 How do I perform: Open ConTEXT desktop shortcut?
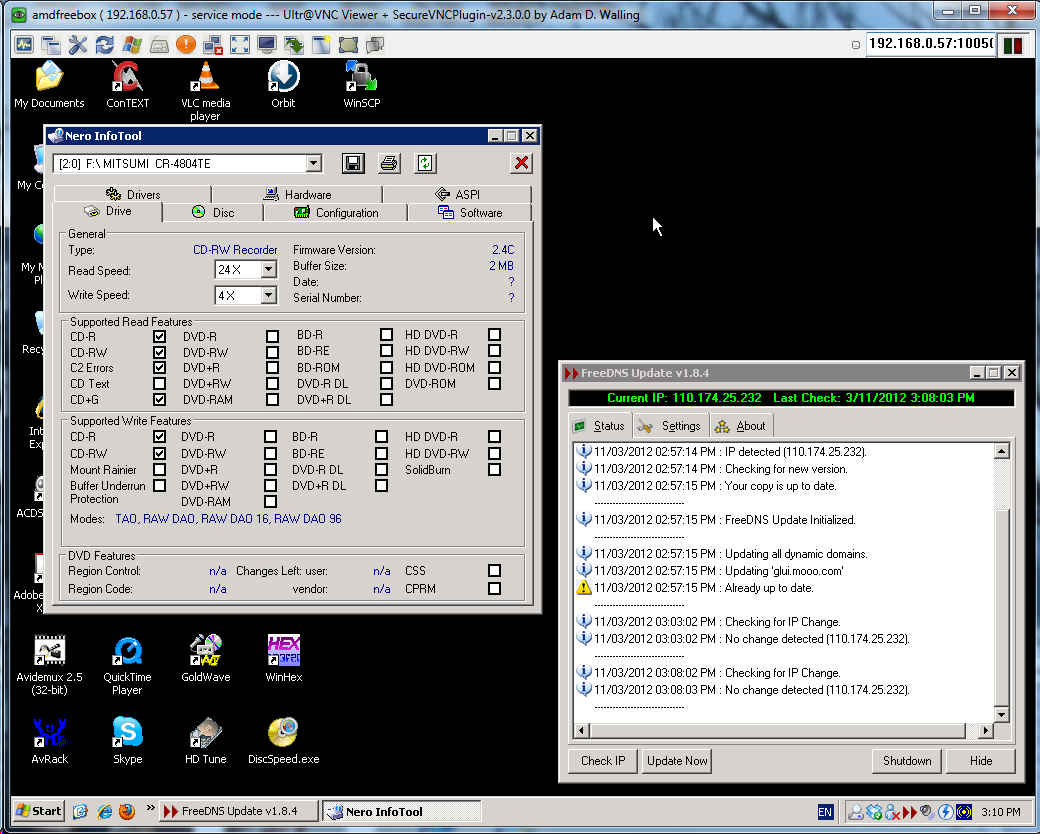click(127, 84)
